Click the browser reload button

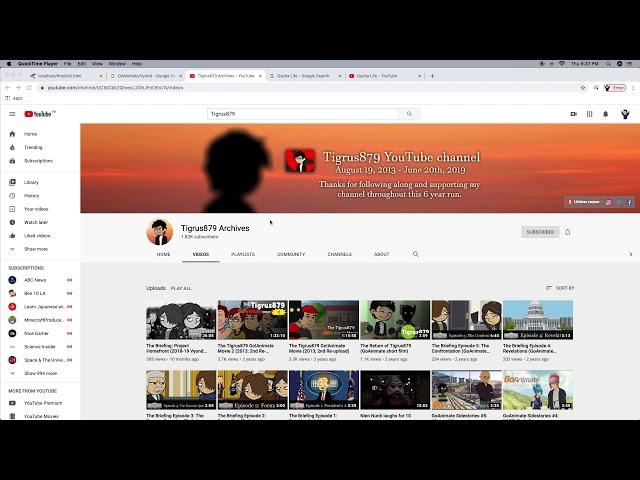[x=29, y=87]
